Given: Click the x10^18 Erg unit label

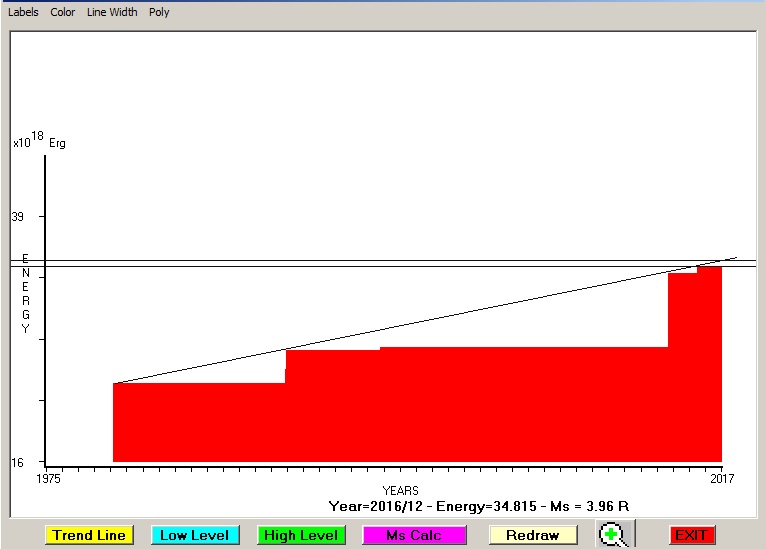Looking at the screenshot, I should click(38, 142).
